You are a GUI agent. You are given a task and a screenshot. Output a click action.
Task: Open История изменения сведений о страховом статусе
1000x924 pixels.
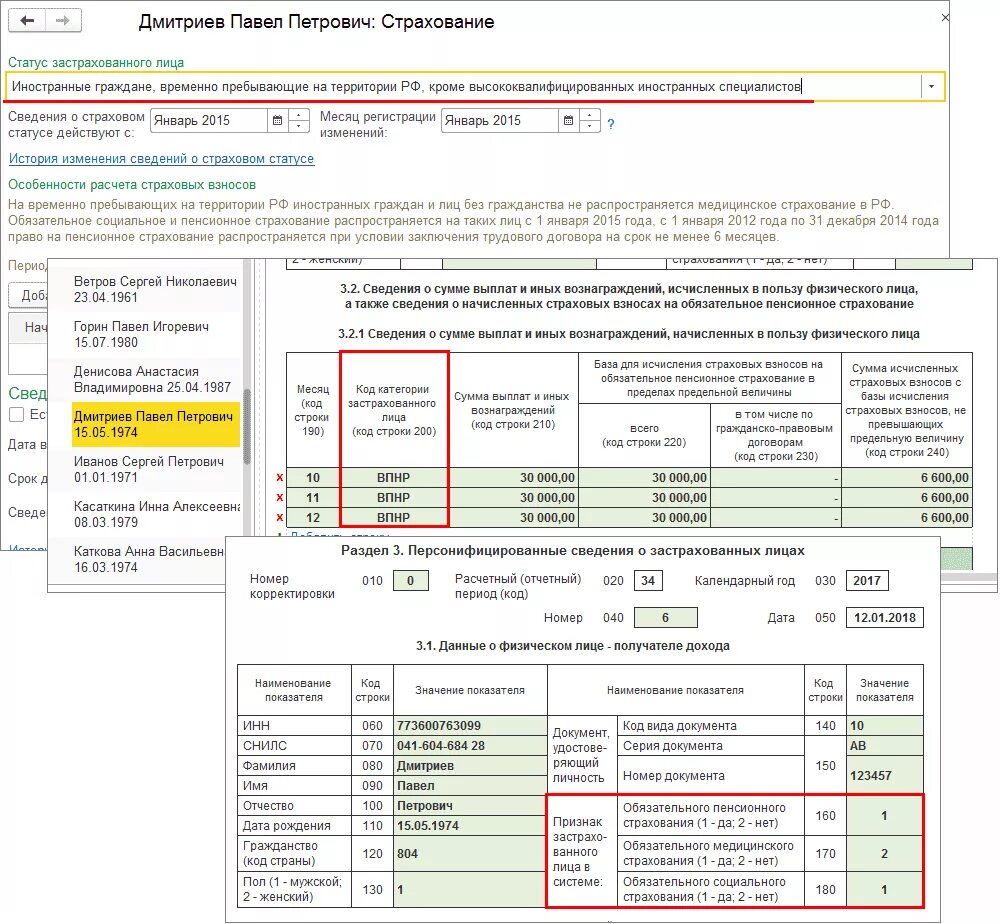point(161,158)
